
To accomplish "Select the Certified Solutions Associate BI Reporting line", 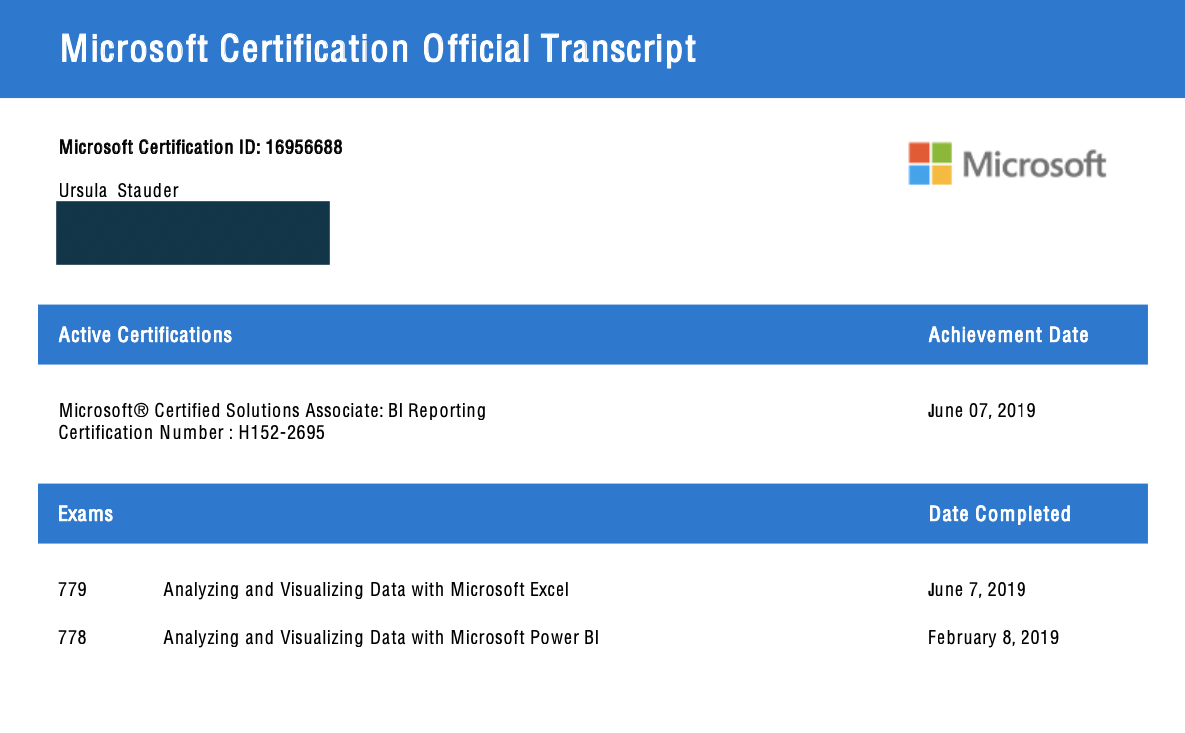I will [x=272, y=410].
